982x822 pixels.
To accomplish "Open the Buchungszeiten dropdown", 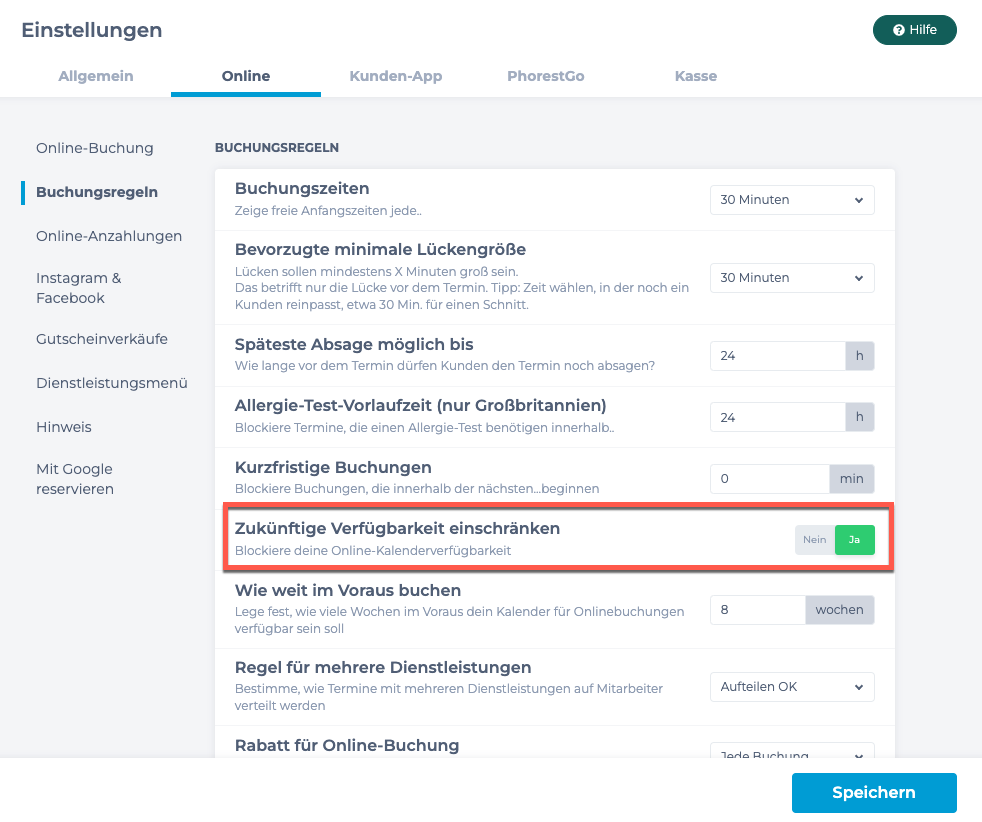I will coord(792,200).
